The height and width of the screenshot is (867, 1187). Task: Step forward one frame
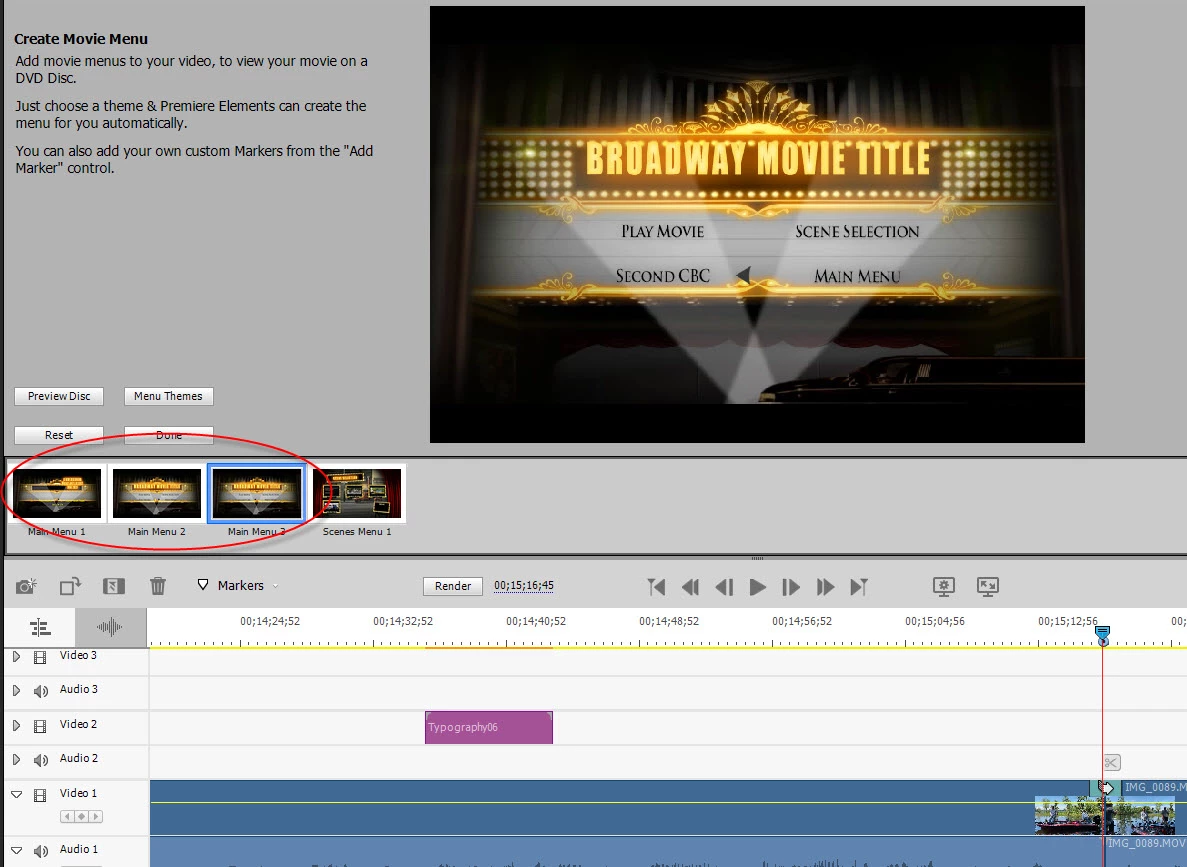point(791,587)
